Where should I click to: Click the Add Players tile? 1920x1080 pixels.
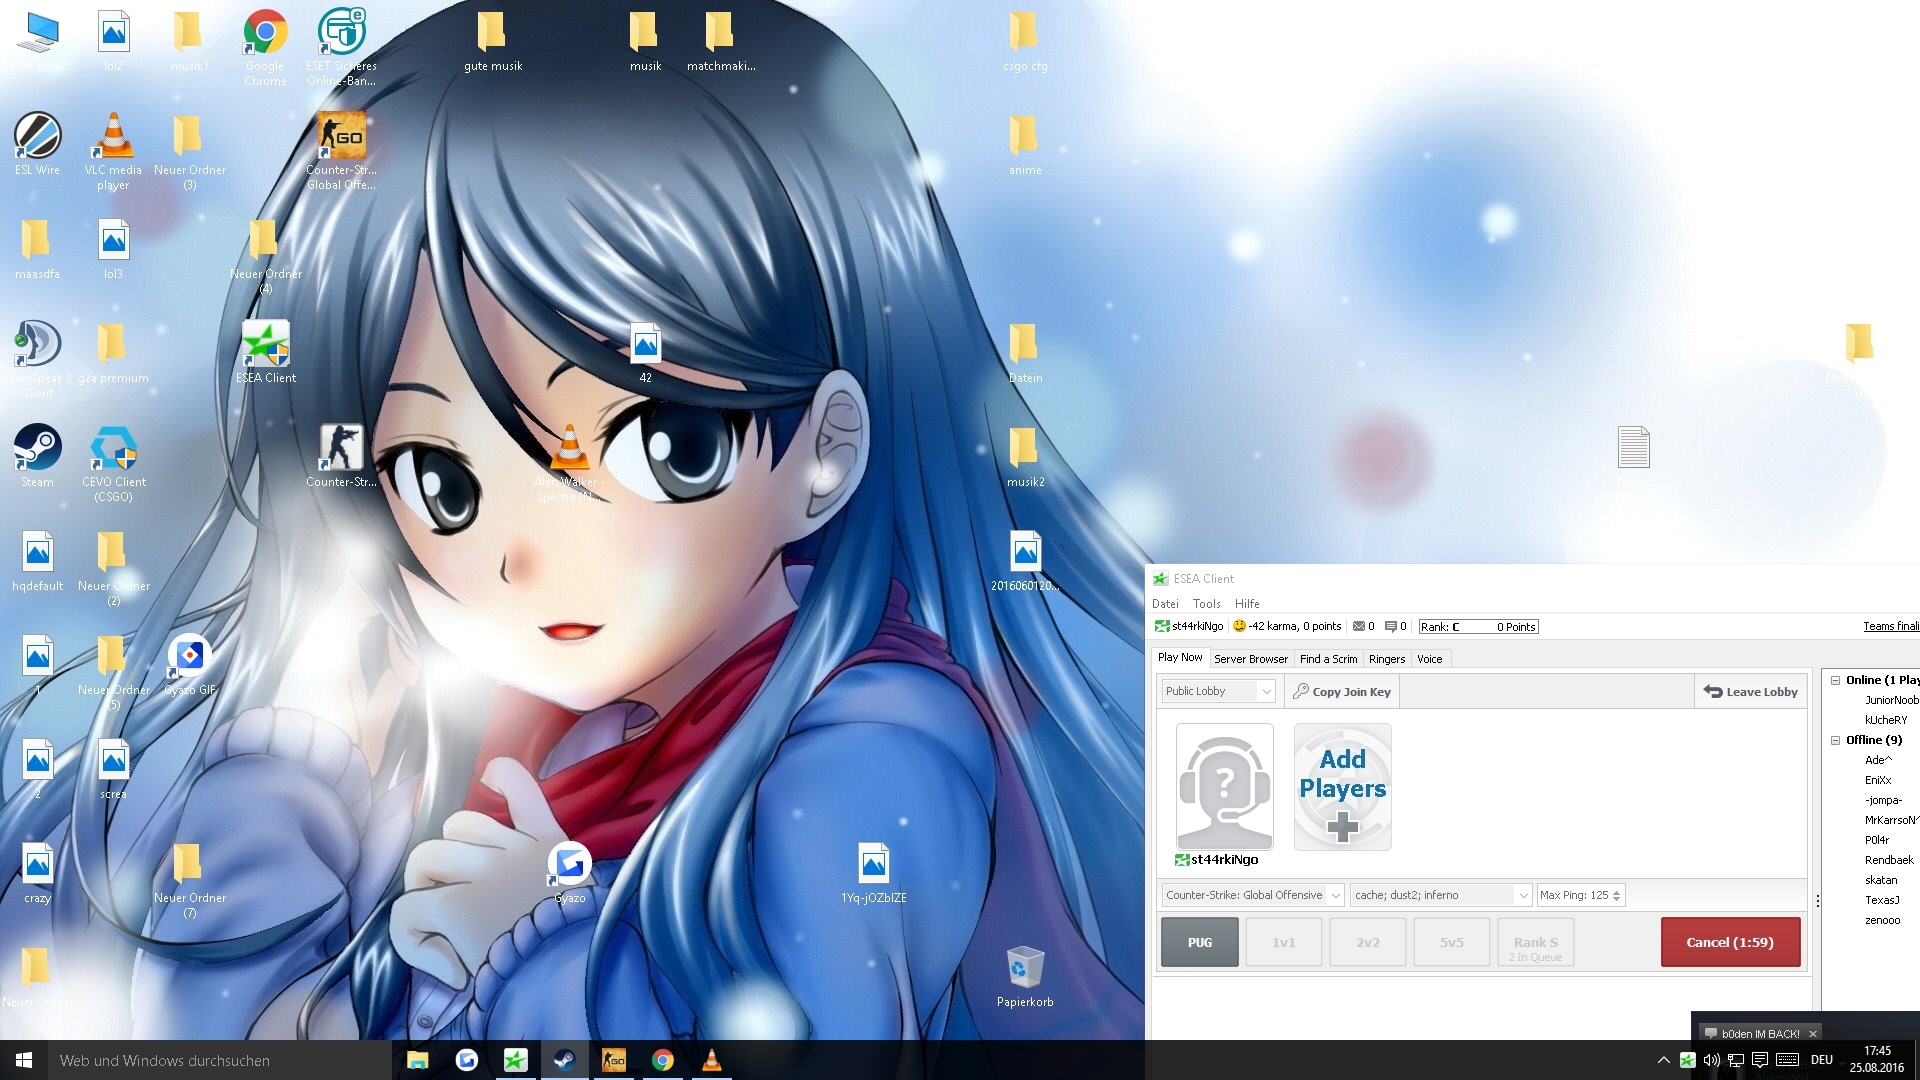pyautogui.click(x=1342, y=787)
